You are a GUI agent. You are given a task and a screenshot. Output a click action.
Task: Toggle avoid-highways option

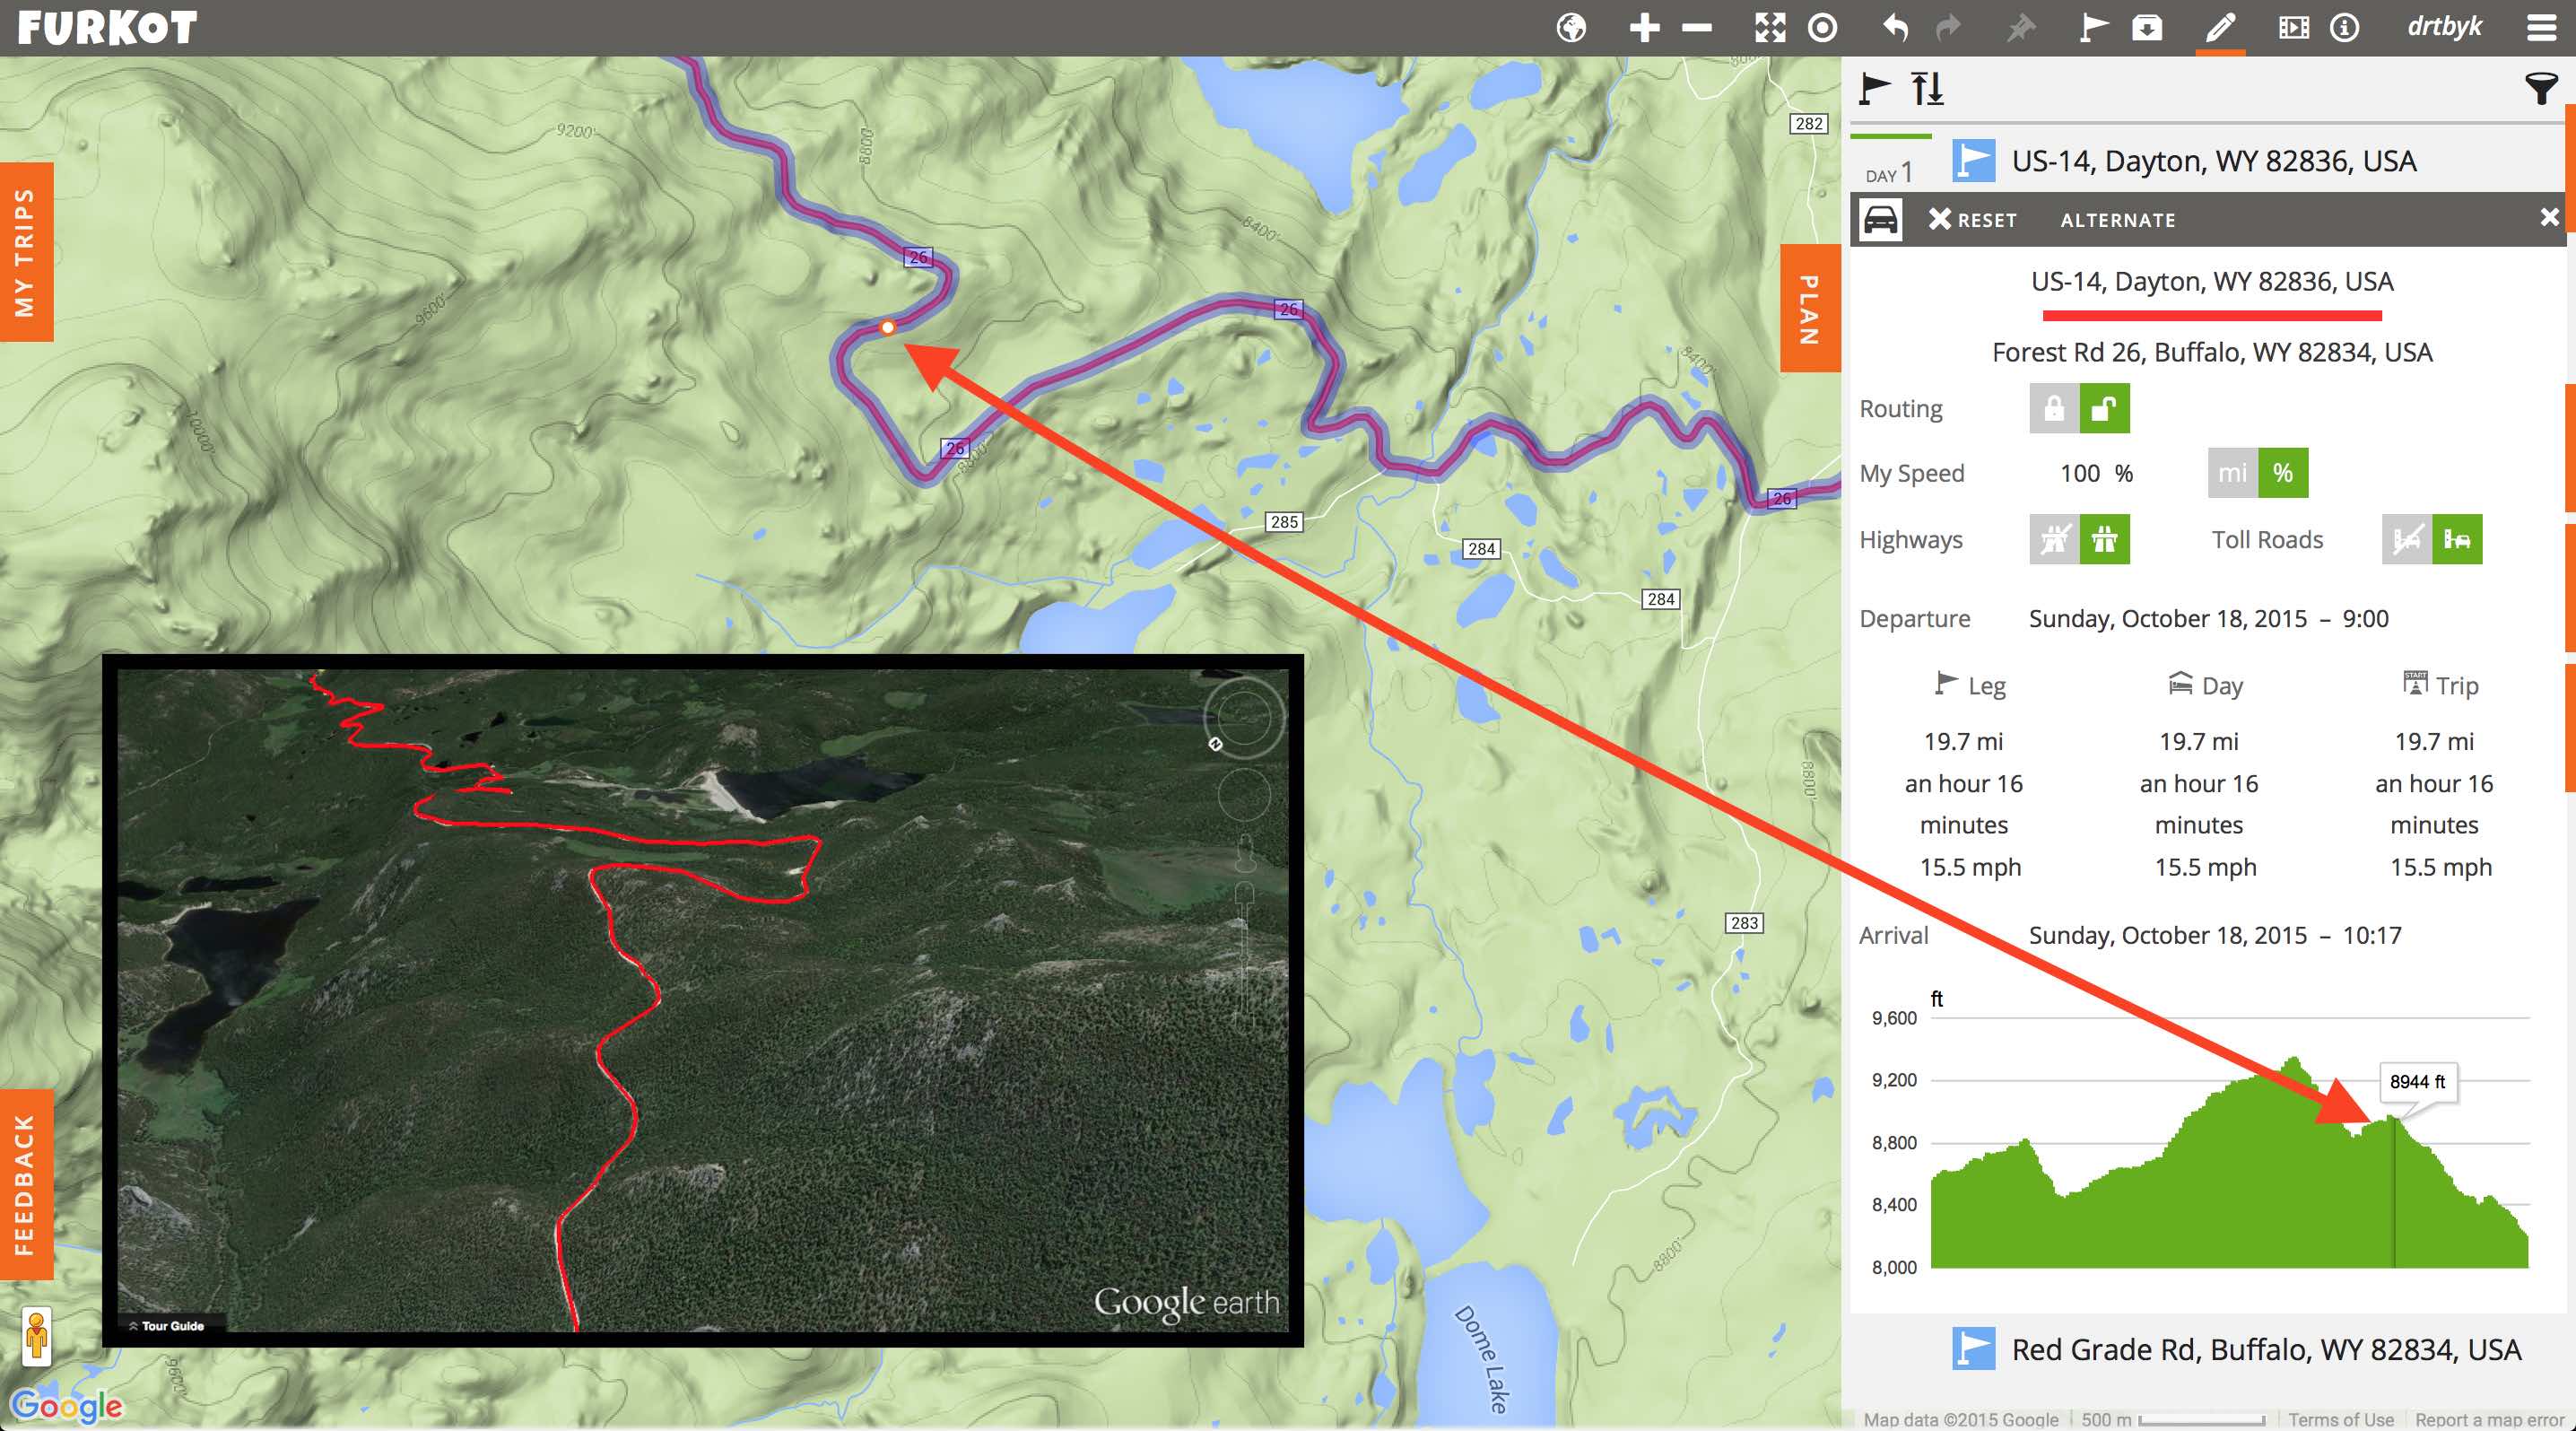point(2054,540)
